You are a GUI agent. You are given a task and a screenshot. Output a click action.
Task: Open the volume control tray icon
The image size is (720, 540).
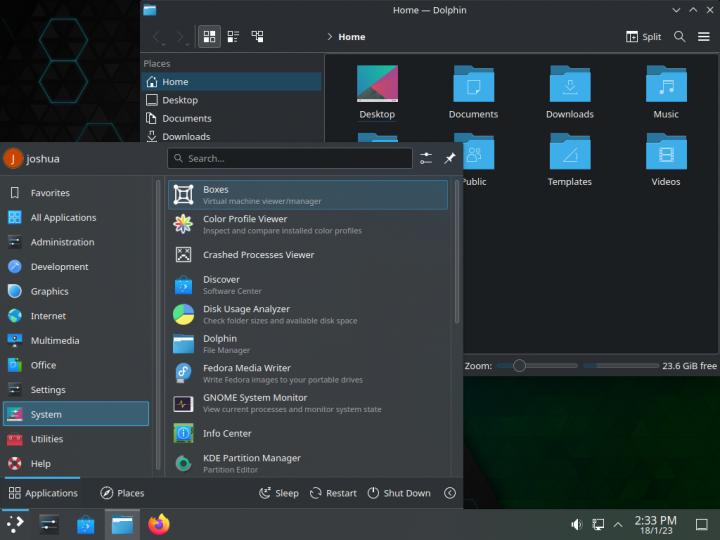577,524
